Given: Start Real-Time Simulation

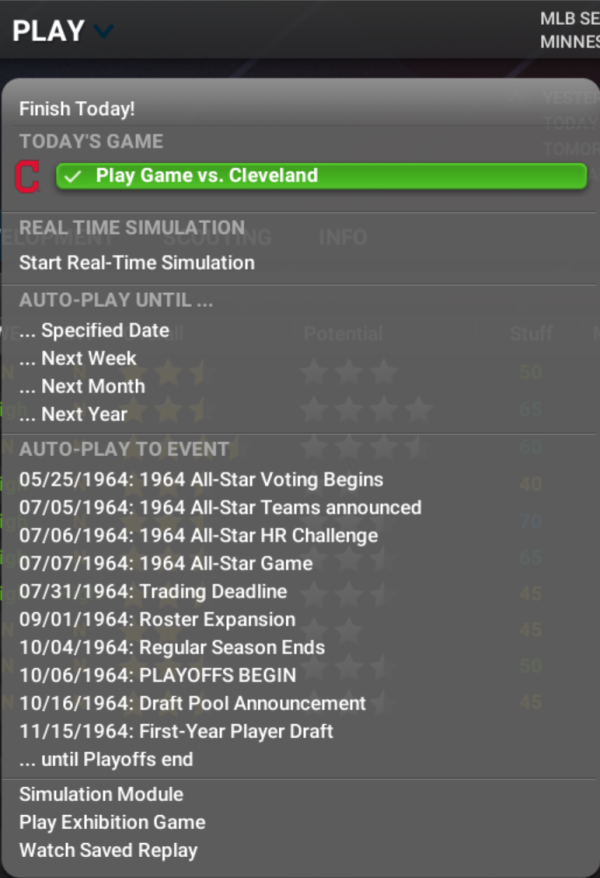Looking at the screenshot, I should point(137,263).
